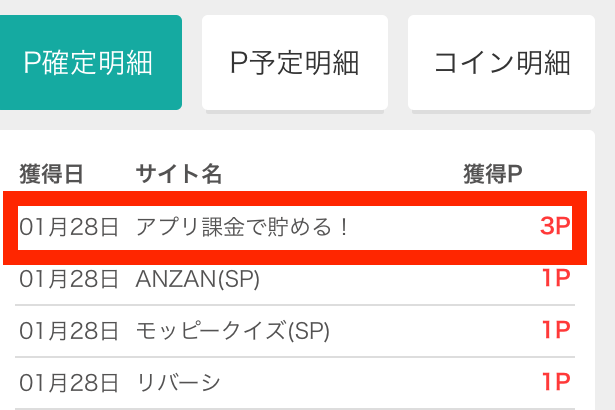
Task: Click the 01月28日 date in the ANZAN(SP) row
Action: 69,279
